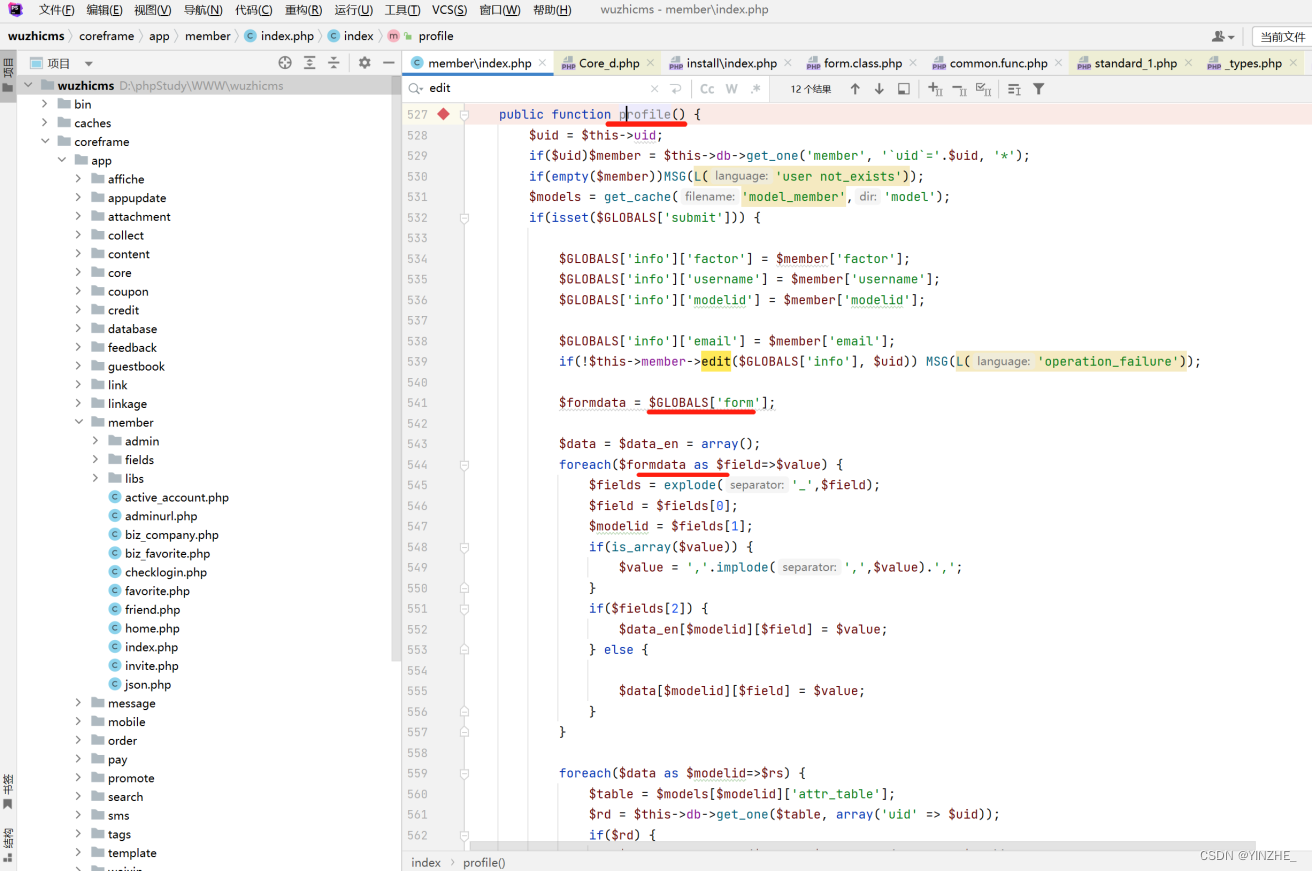The width and height of the screenshot is (1312, 871).
Task: Open json.php in project tree
Action: [148, 685]
